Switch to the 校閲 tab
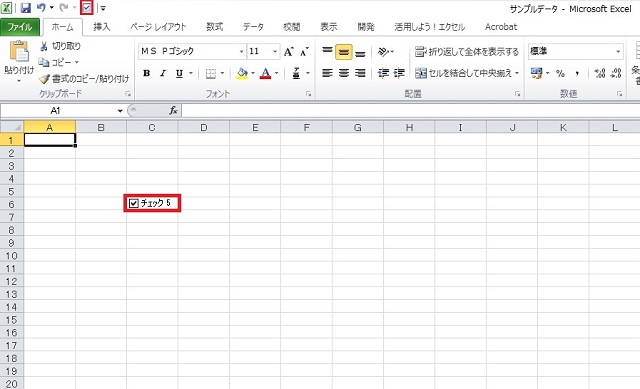The image size is (640, 389). click(x=291, y=27)
